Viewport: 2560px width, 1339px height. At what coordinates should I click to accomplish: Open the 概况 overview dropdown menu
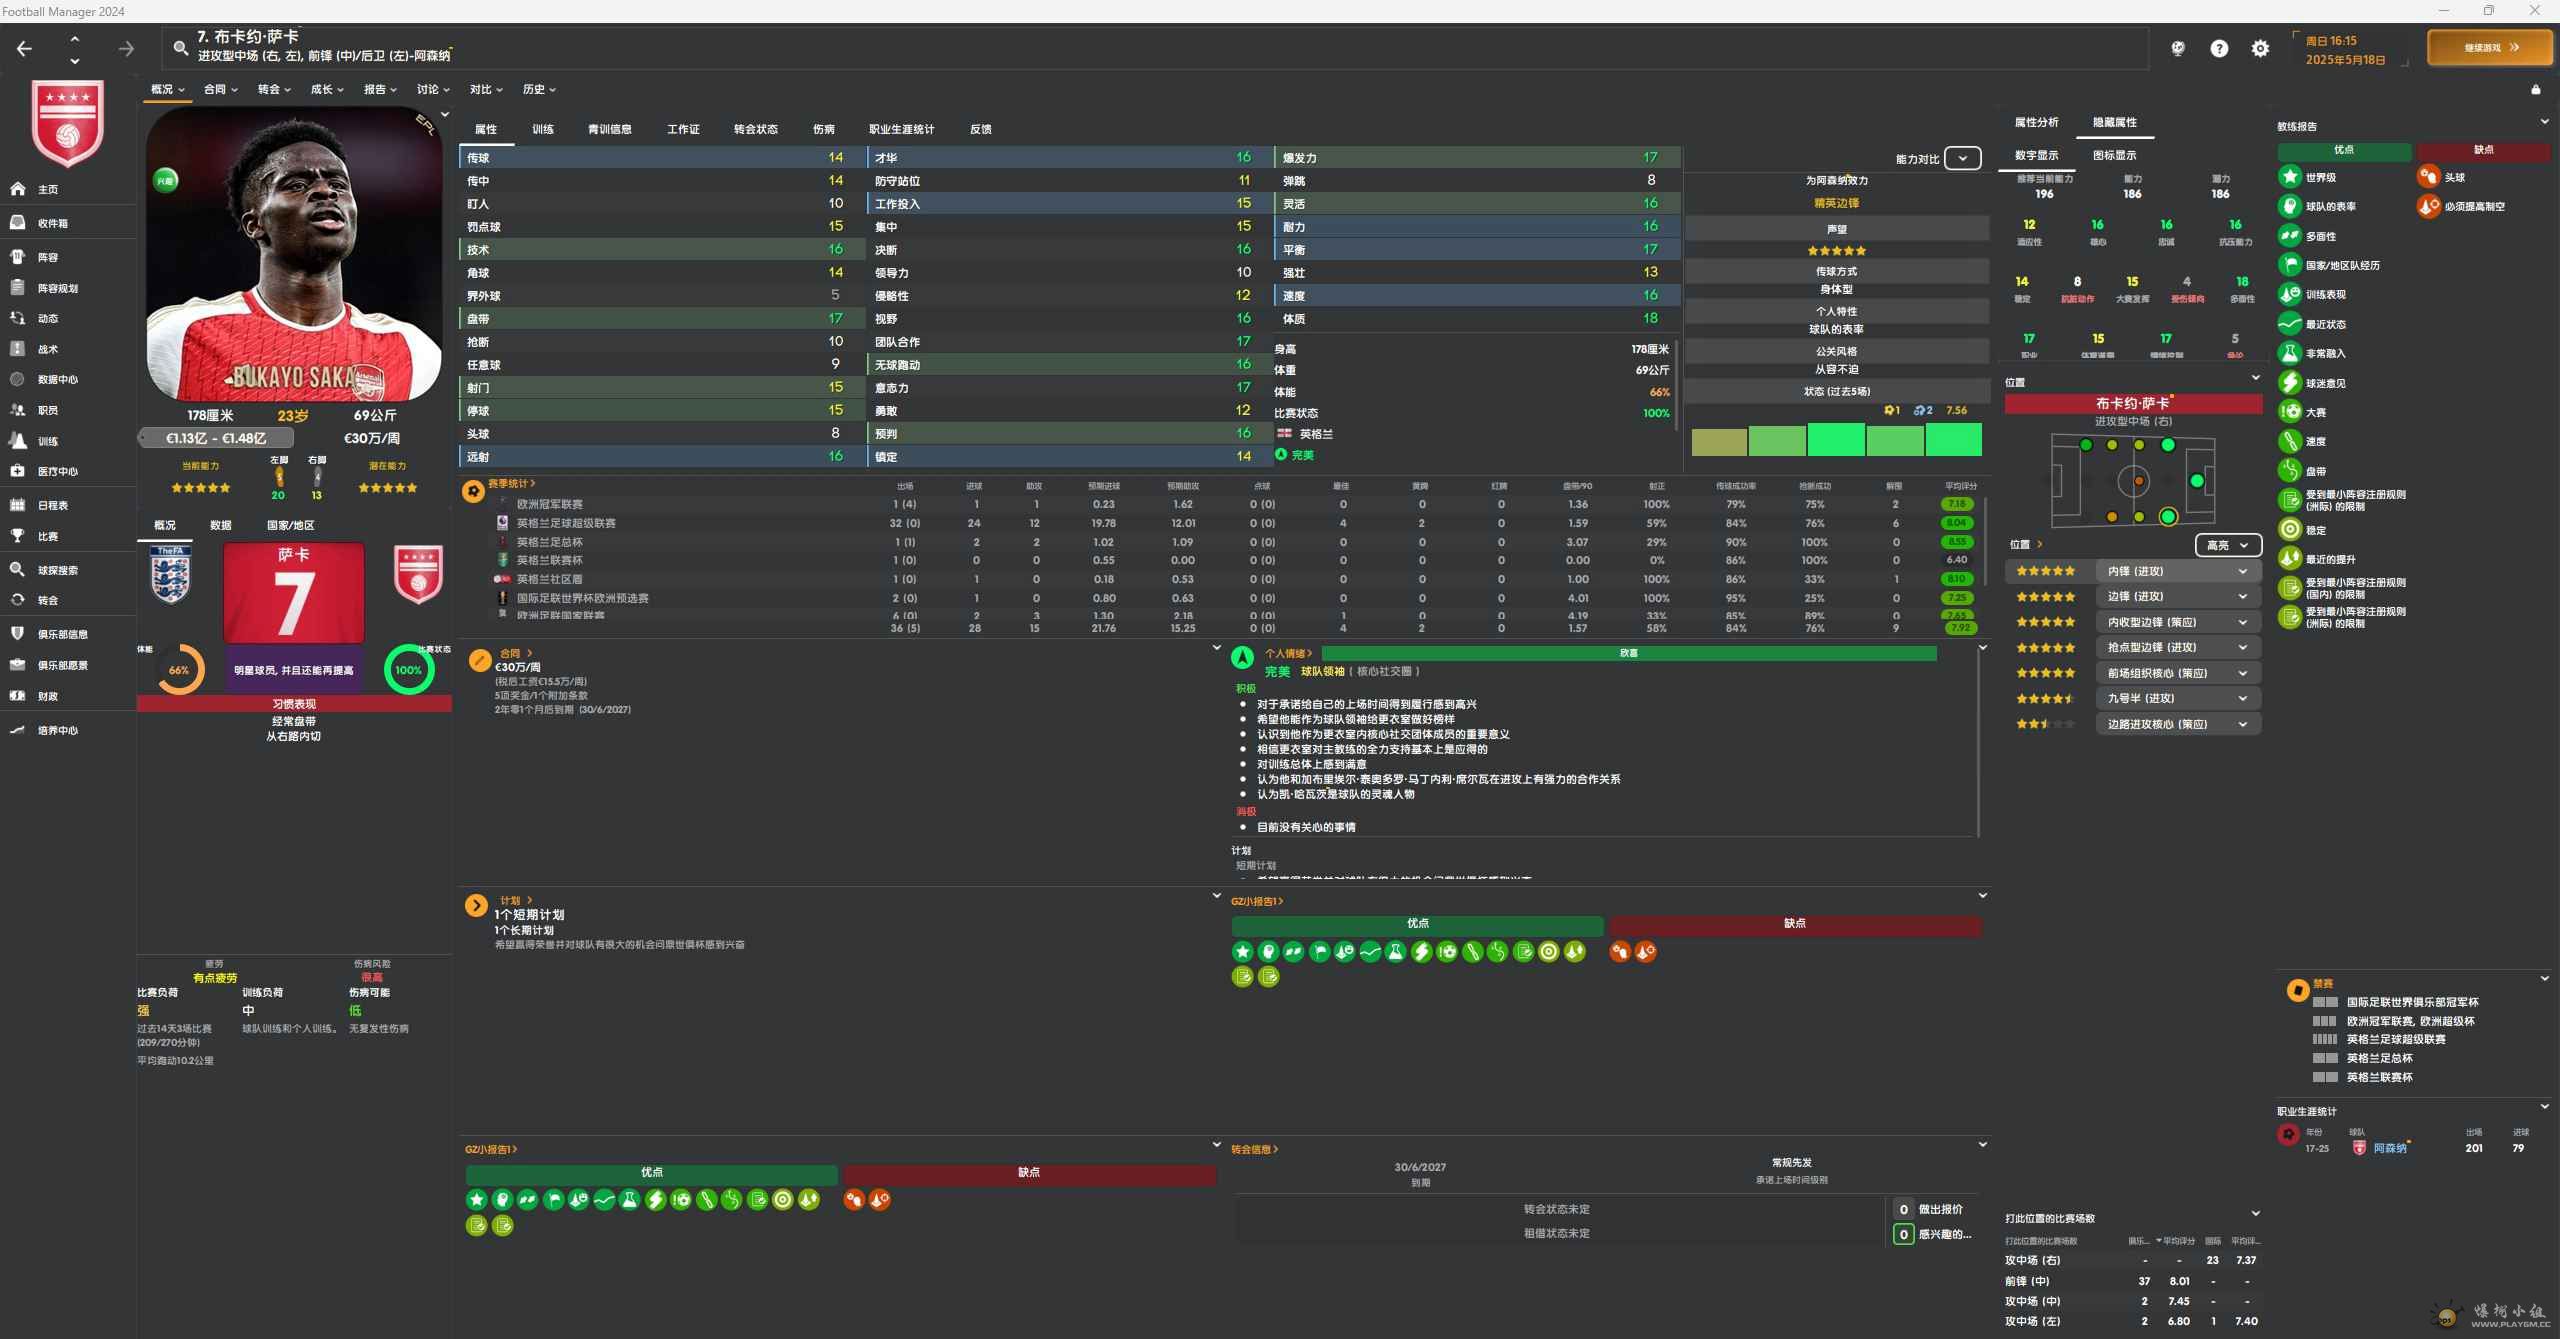[x=168, y=89]
